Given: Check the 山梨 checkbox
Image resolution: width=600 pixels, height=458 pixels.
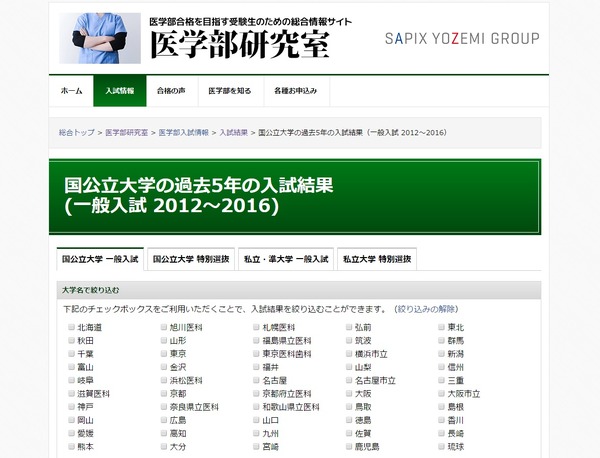Looking at the screenshot, I should 349,367.
